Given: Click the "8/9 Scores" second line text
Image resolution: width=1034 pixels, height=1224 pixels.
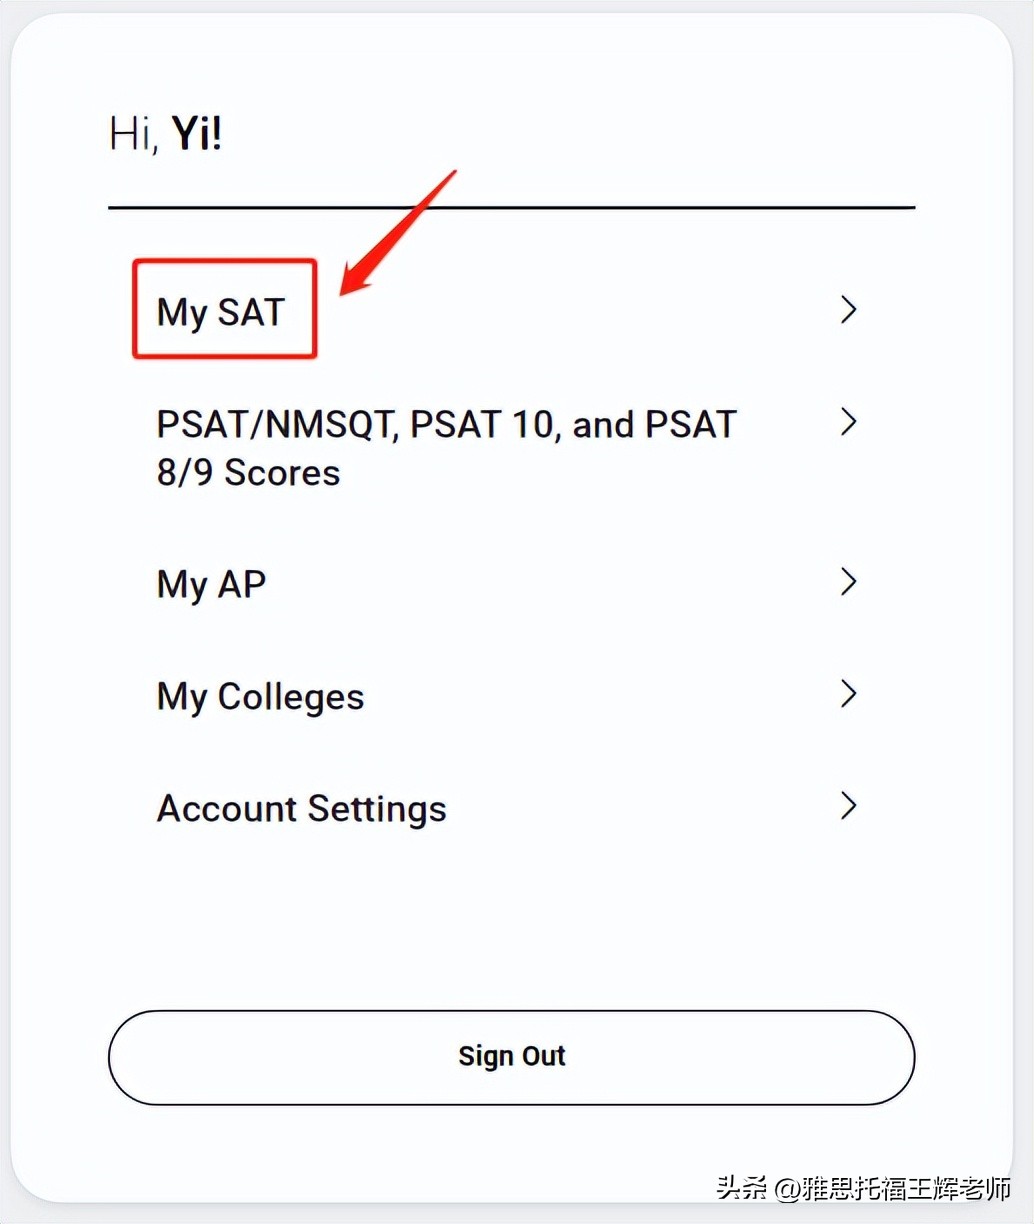Looking at the screenshot, I should coord(248,473).
